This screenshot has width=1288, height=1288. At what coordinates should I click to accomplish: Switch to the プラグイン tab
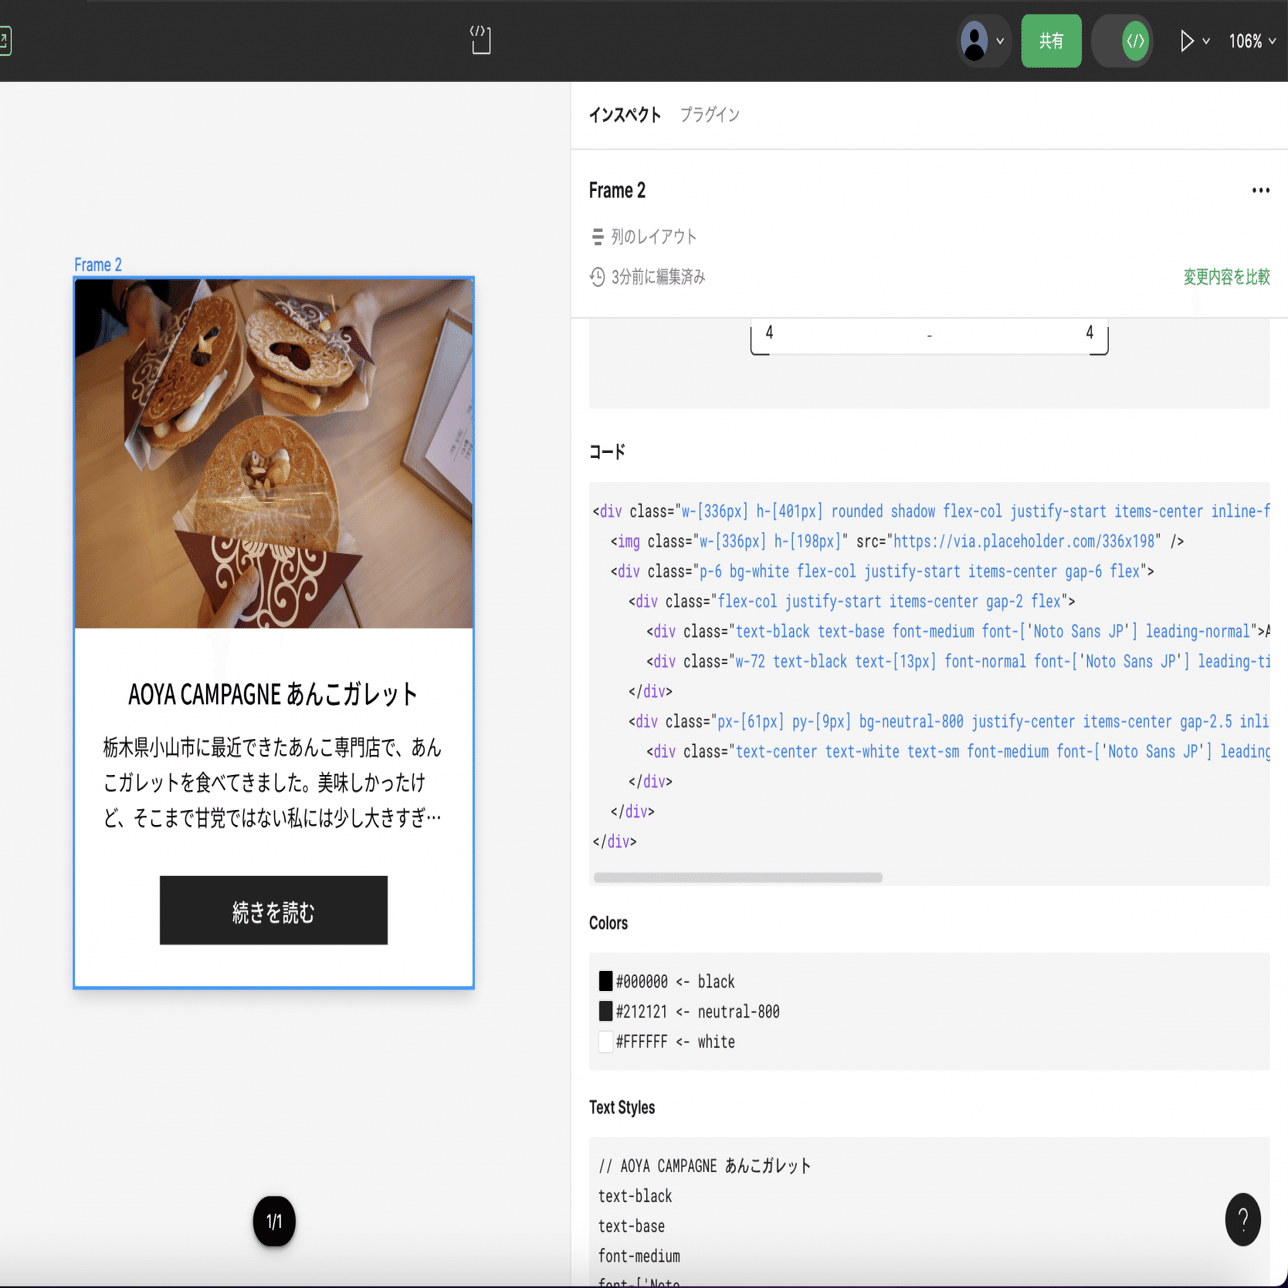[710, 115]
